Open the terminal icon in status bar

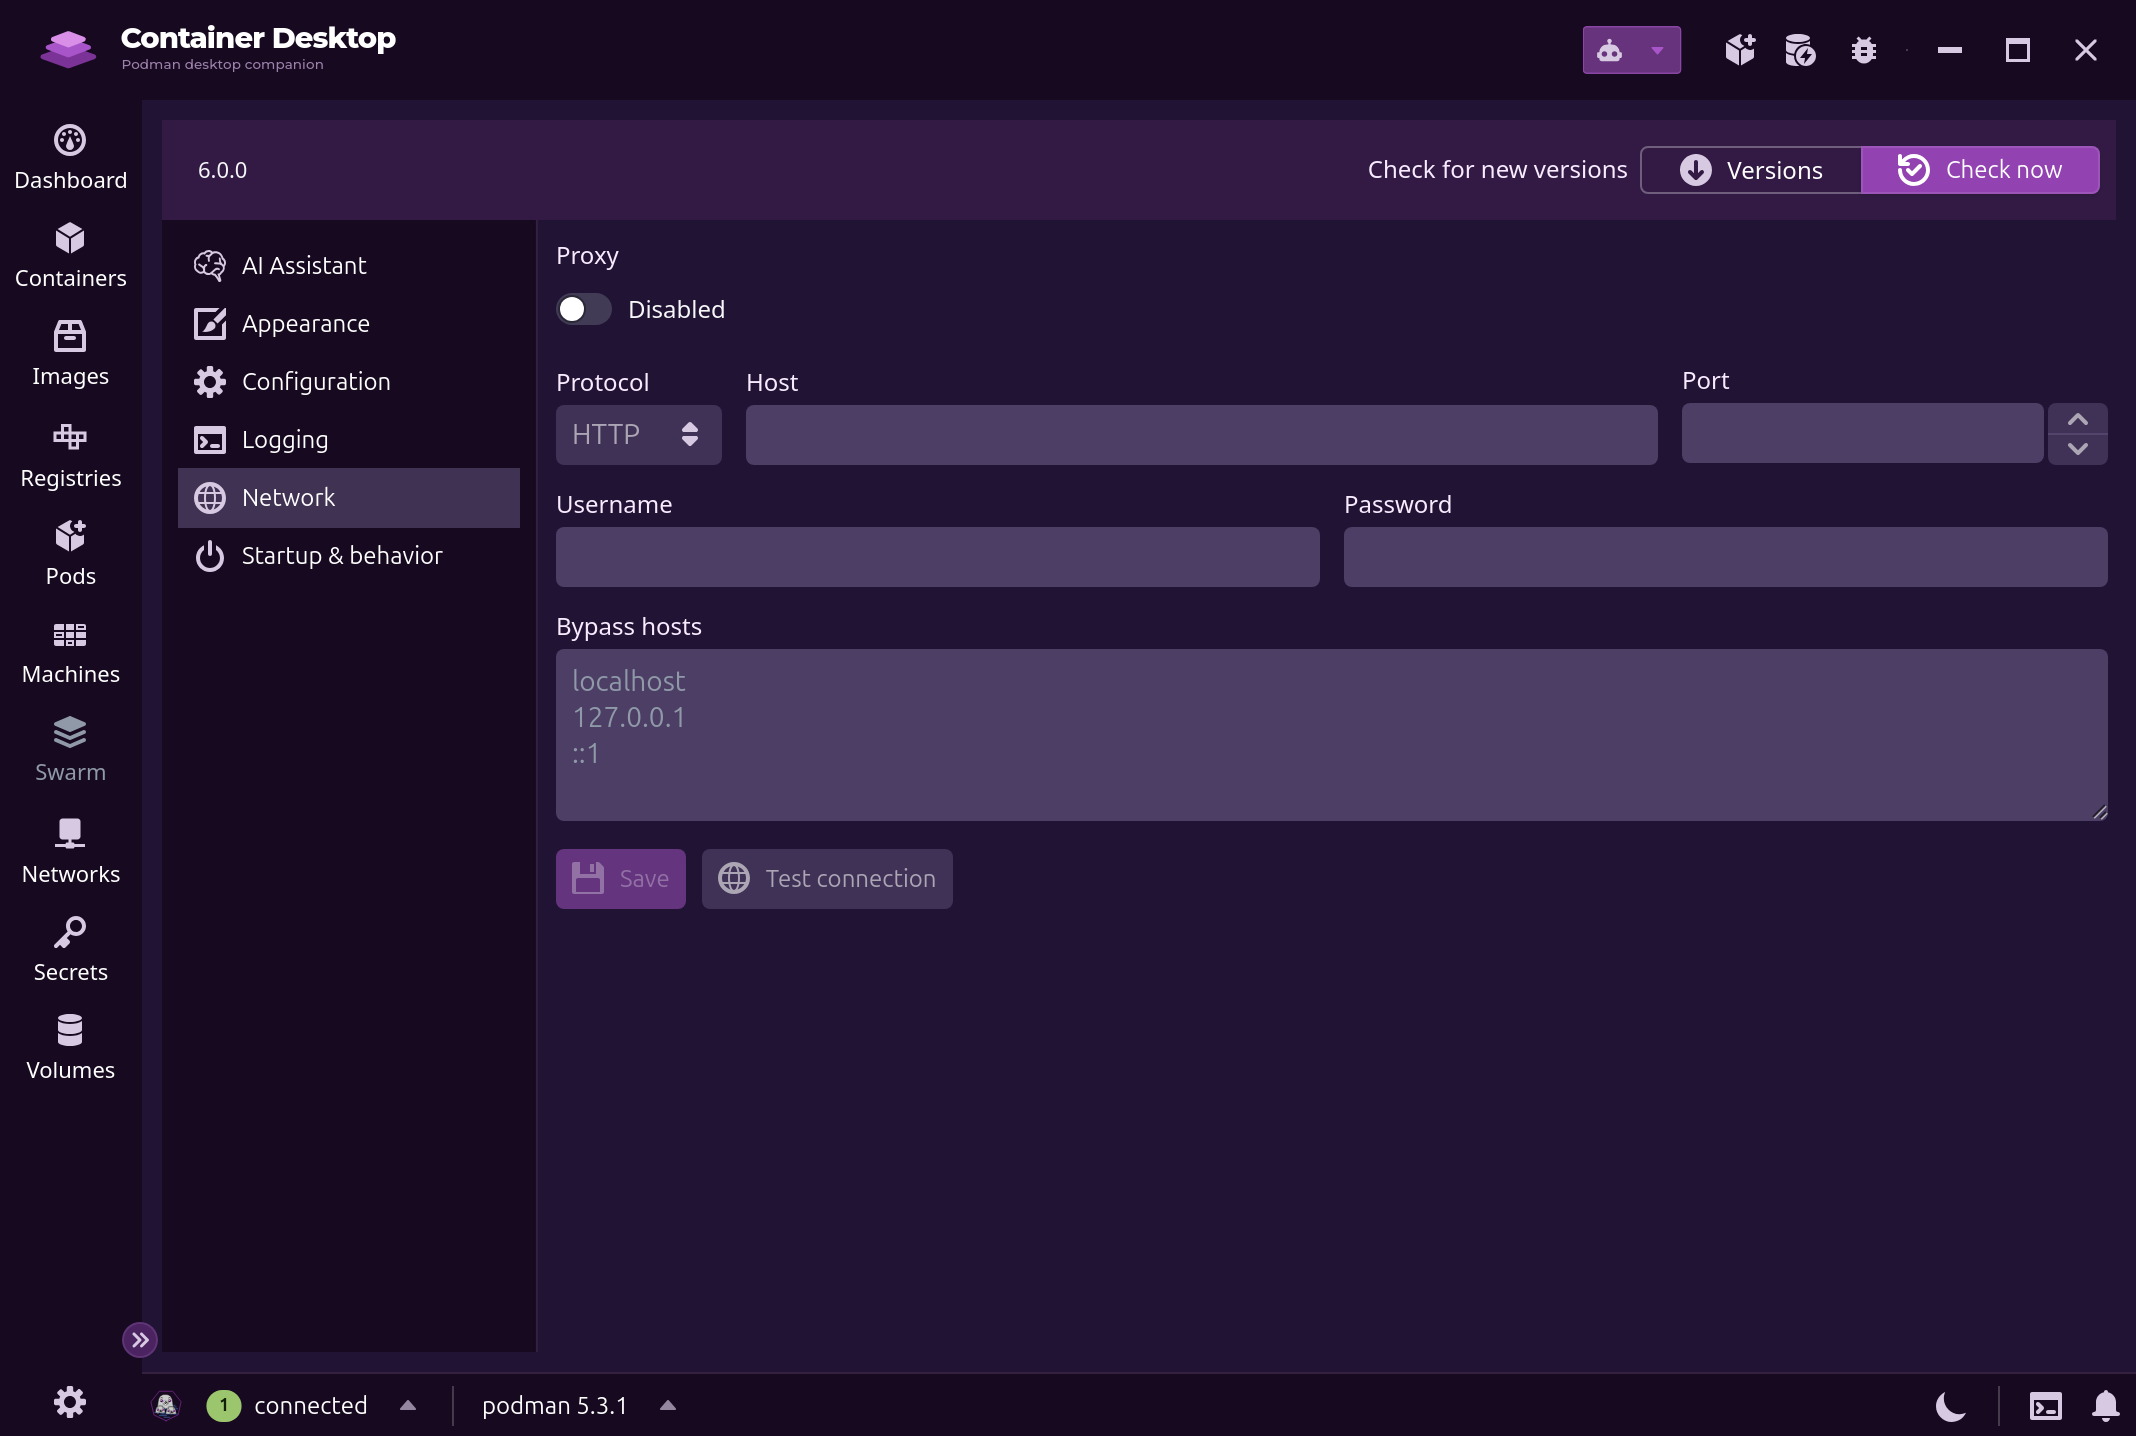2046,1406
